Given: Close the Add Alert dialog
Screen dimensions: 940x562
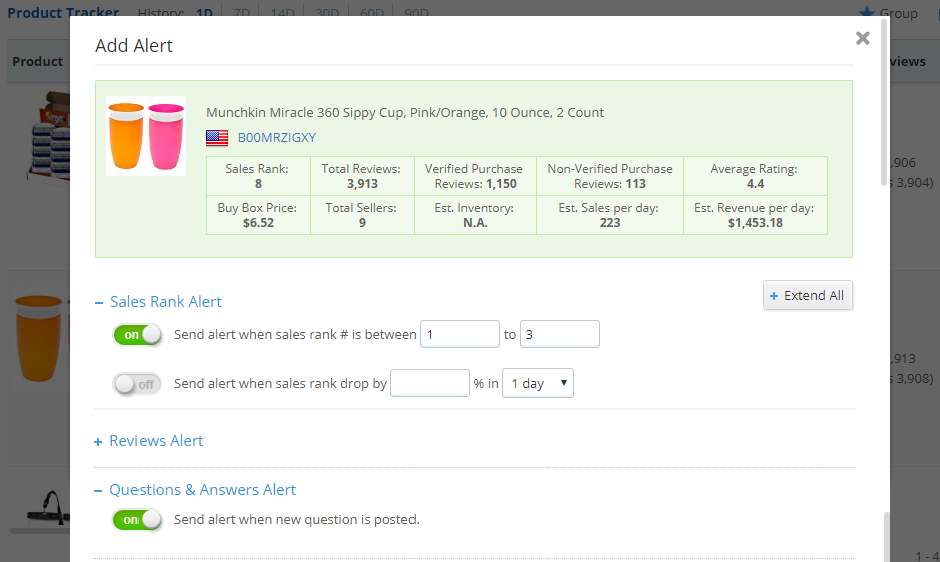Looking at the screenshot, I should click(x=863, y=38).
